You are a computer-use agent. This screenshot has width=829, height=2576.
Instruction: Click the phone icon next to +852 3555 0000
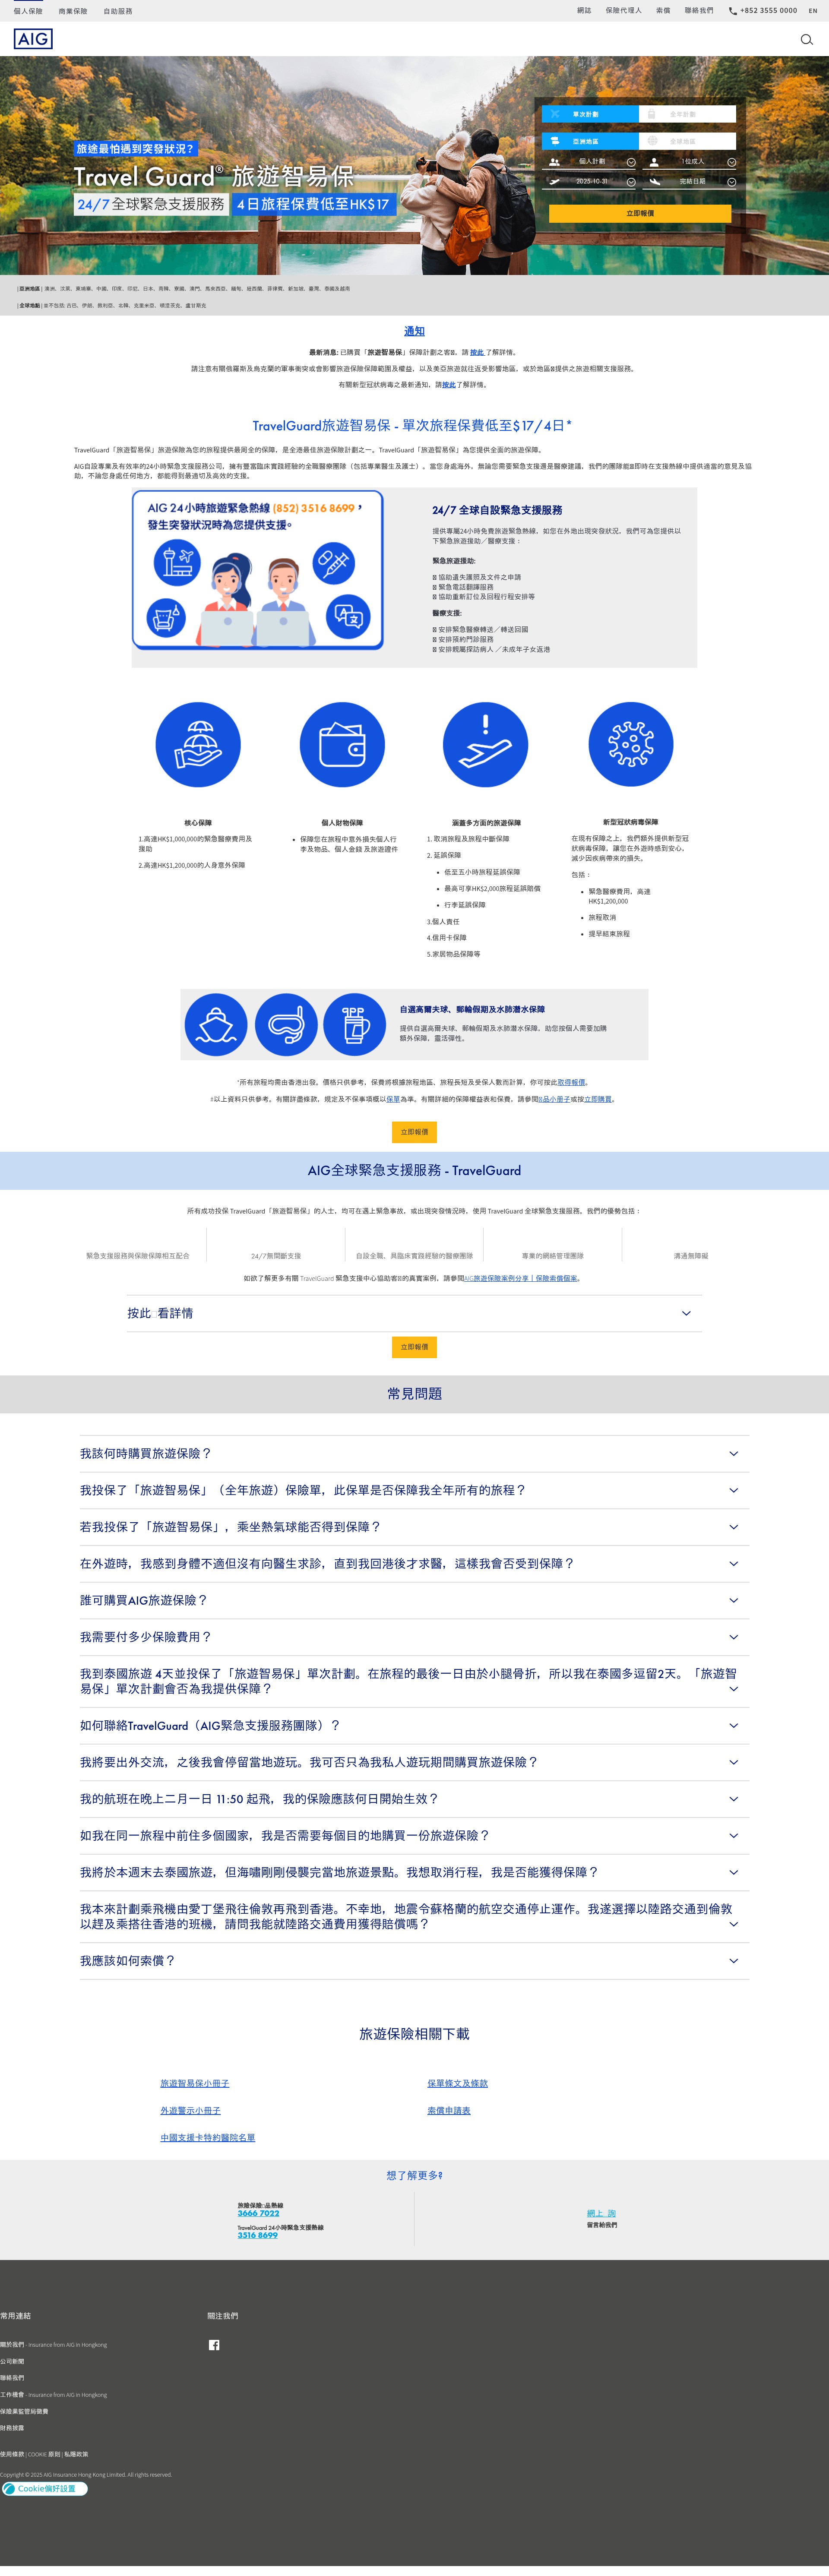(x=733, y=11)
